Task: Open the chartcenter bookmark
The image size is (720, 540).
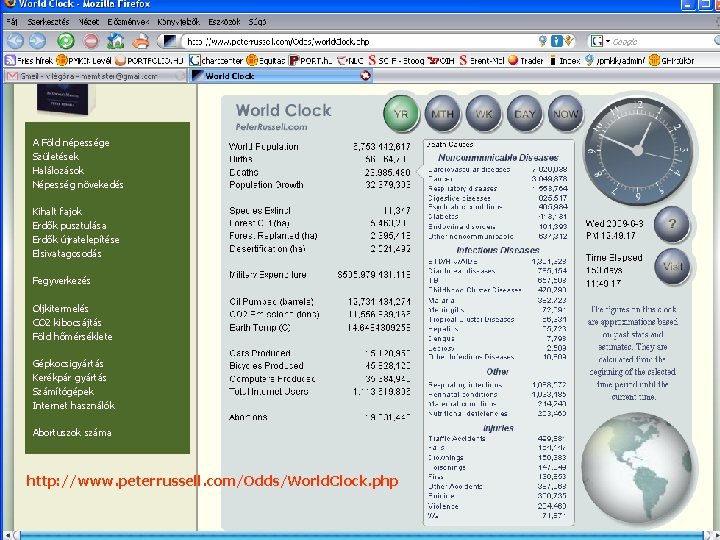Action: (x=216, y=60)
